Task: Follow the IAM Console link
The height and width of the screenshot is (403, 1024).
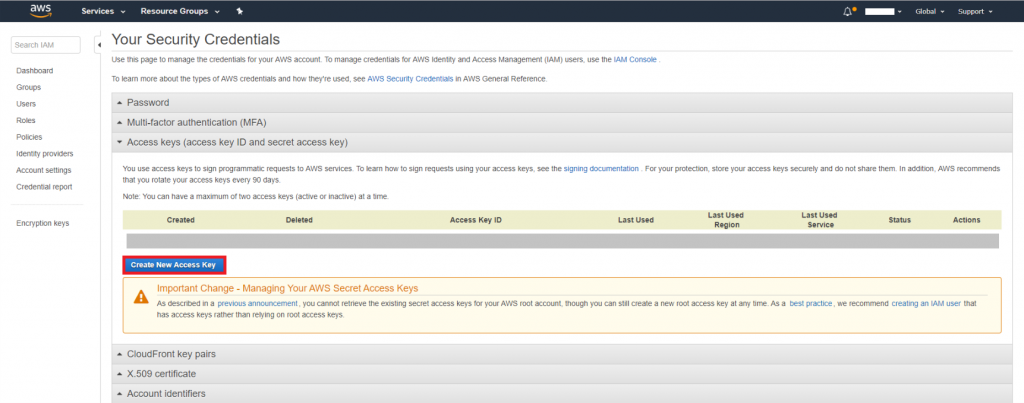Action: tap(635, 59)
